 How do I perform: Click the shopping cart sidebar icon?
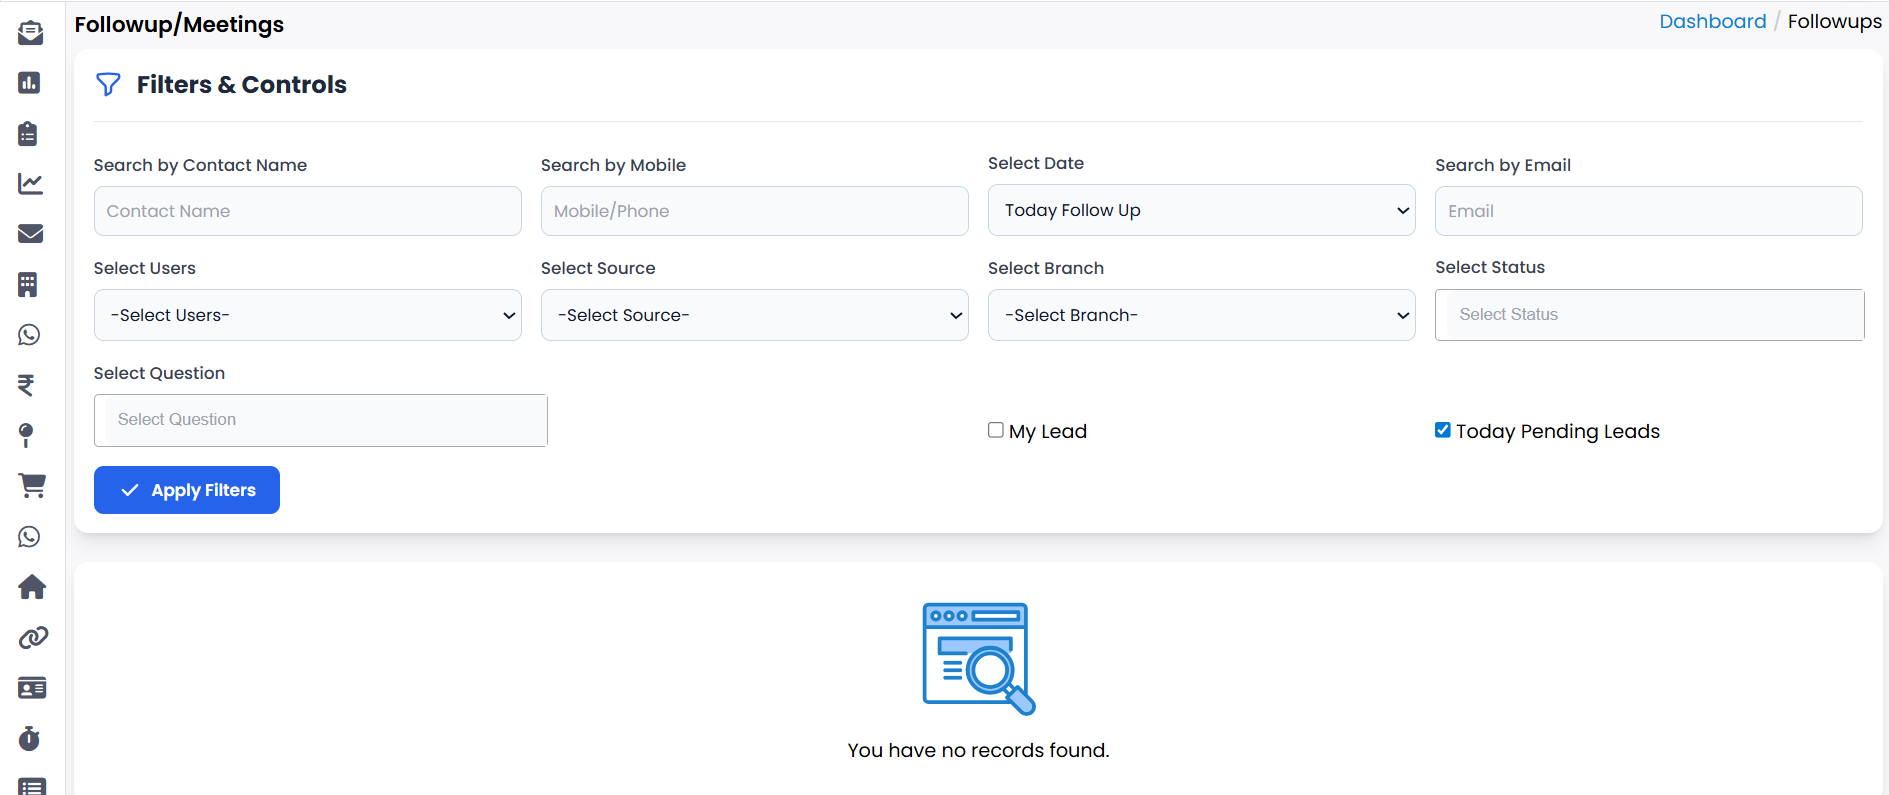pos(32,486)
